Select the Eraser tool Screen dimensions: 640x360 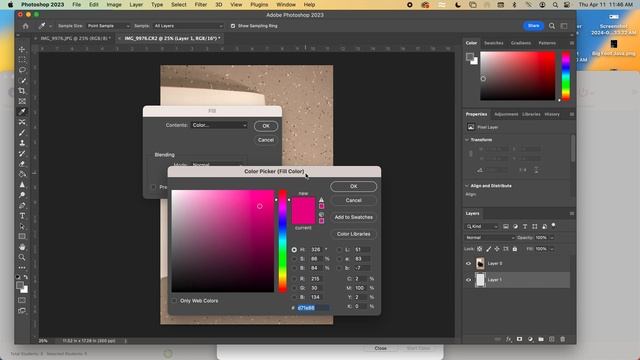click(x=22, y=164)
